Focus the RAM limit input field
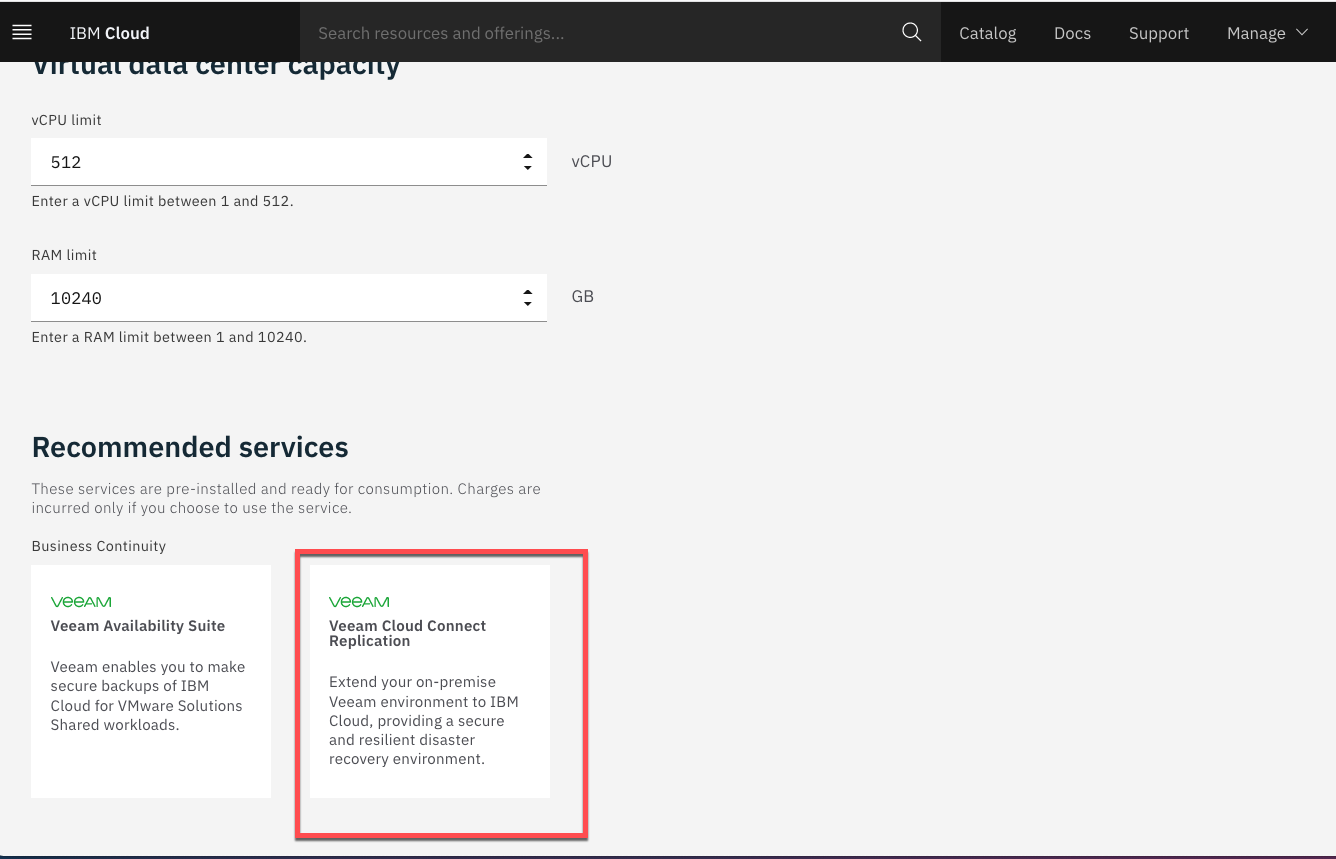Viewport: 1336px width, 859px height. point(270,298)
